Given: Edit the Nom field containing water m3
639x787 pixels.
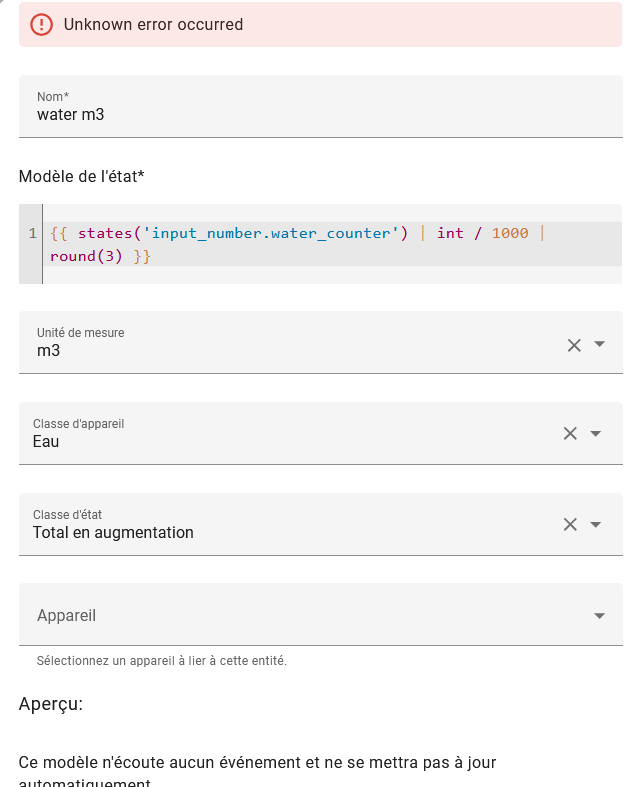Looking at the screenshot, I should pos(321,106).
